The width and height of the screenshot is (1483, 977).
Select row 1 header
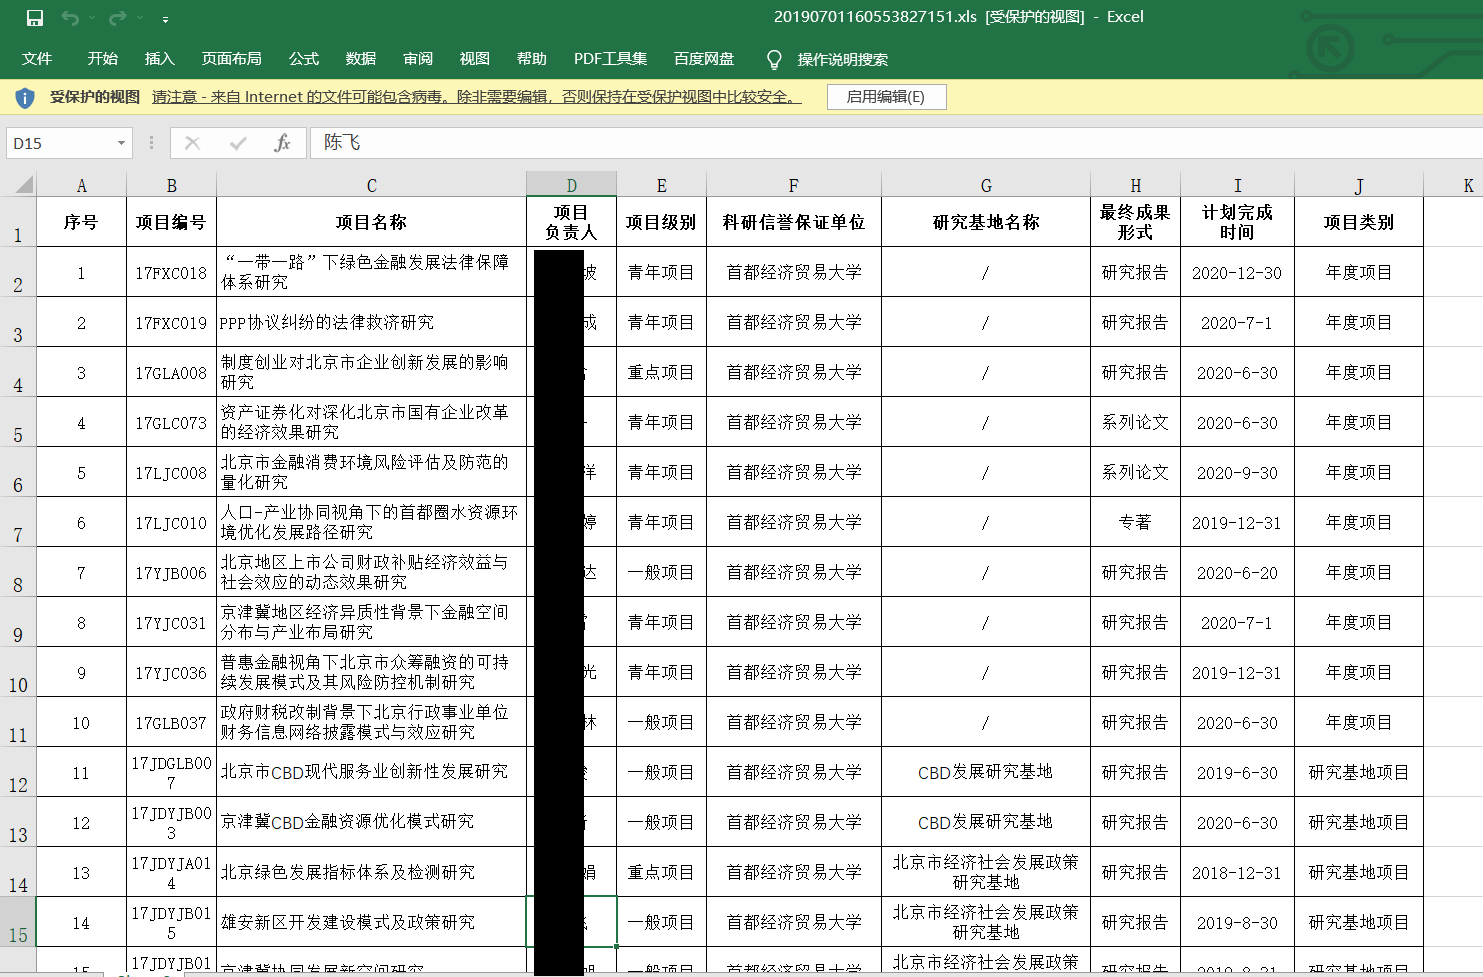click(18, 222)
